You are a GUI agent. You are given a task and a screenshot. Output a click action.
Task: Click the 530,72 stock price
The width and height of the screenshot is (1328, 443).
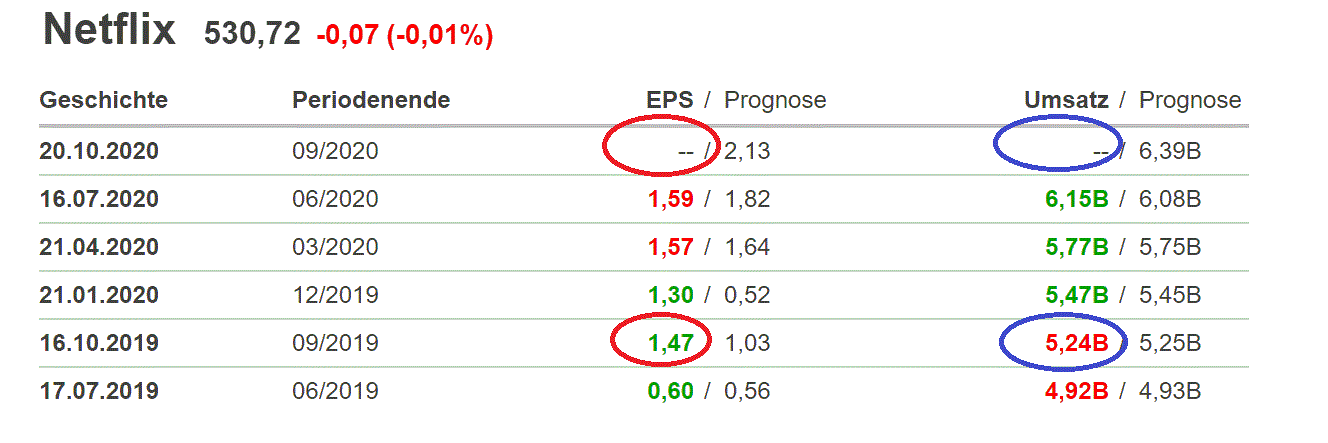point(252,35)
